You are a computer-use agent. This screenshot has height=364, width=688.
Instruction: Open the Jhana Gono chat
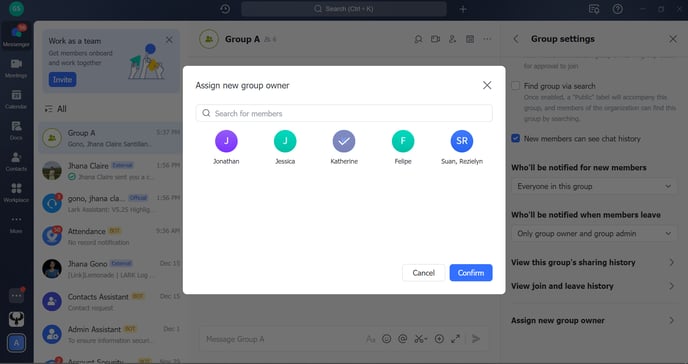110,268
